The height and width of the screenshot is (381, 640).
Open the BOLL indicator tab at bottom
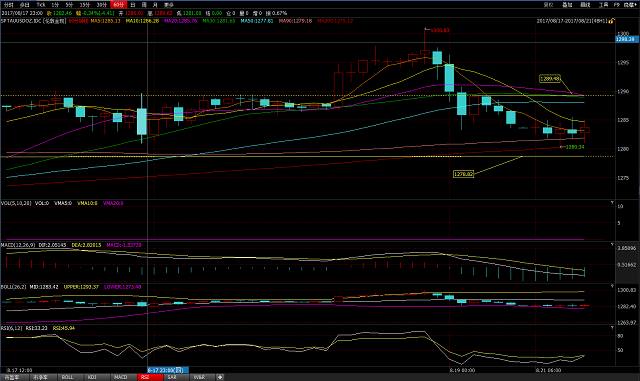(67, 377)
